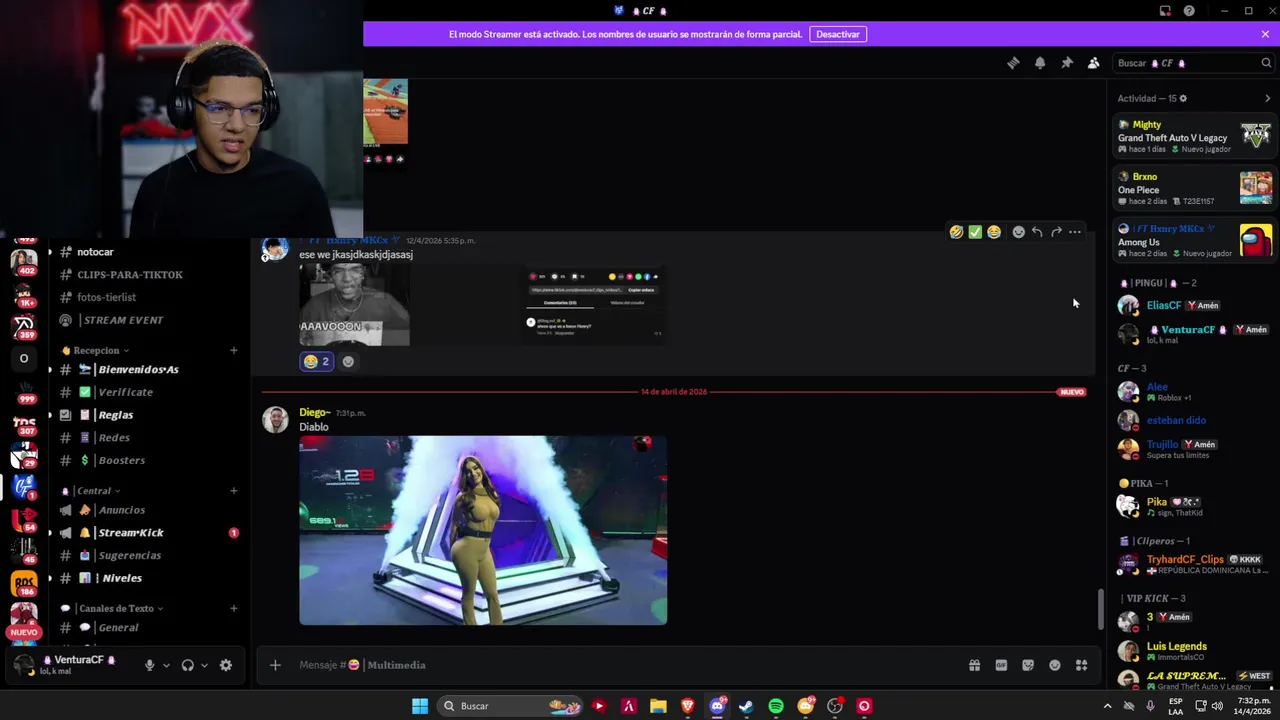1280x720 pixels.
Task: Open the apps launcher in message box
Action: 1081,665
